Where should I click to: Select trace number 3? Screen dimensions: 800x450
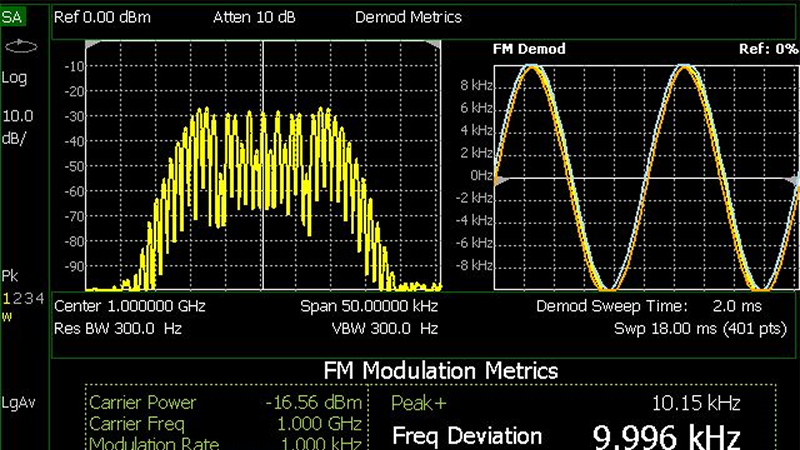[x=29, y=298]
